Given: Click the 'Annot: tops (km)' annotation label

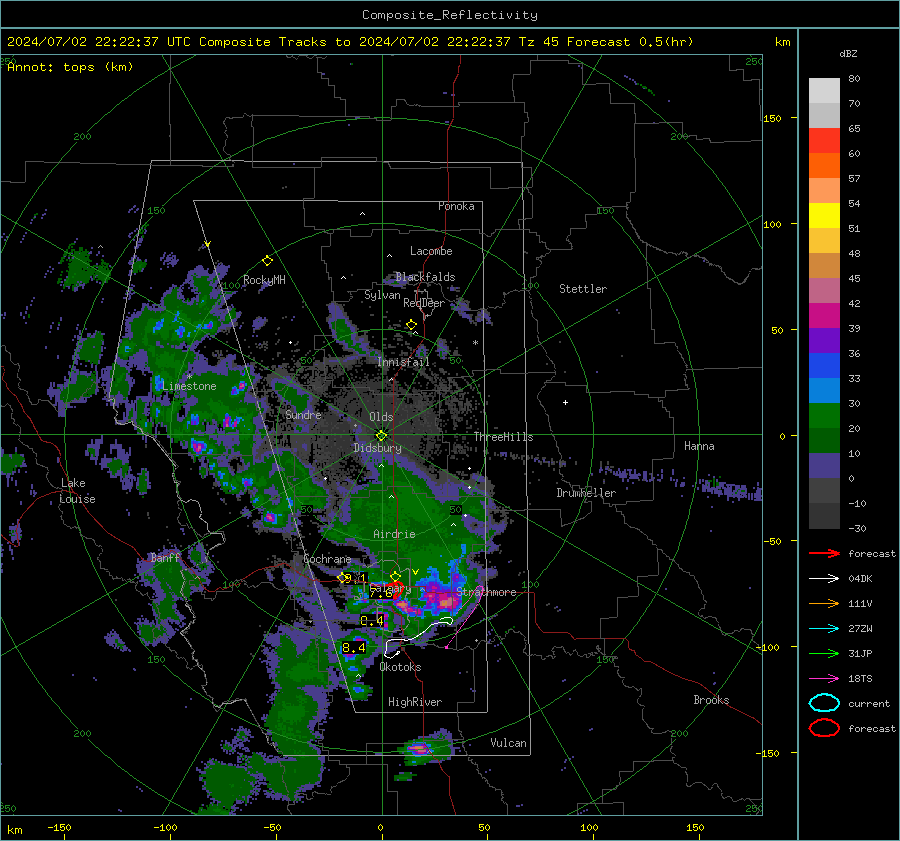Looking at the screenshot, I should pyautogui.click(x=70, y=67).
